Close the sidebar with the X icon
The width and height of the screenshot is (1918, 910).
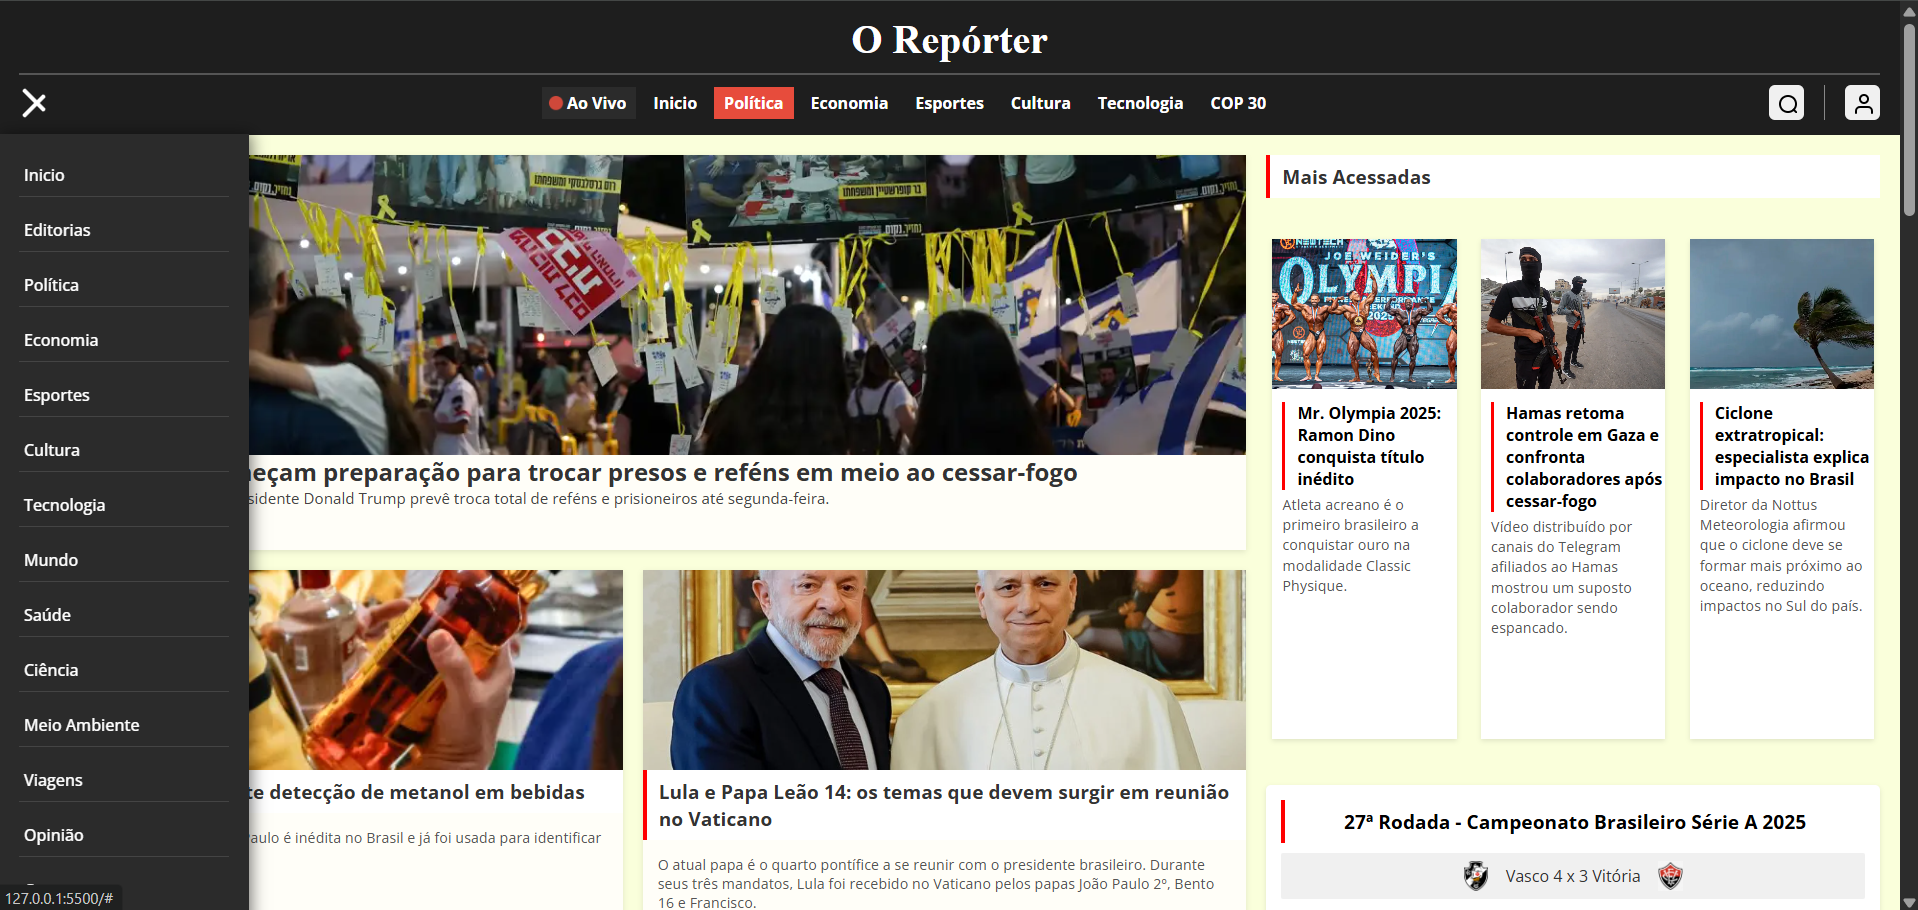(x=33, y=103)
